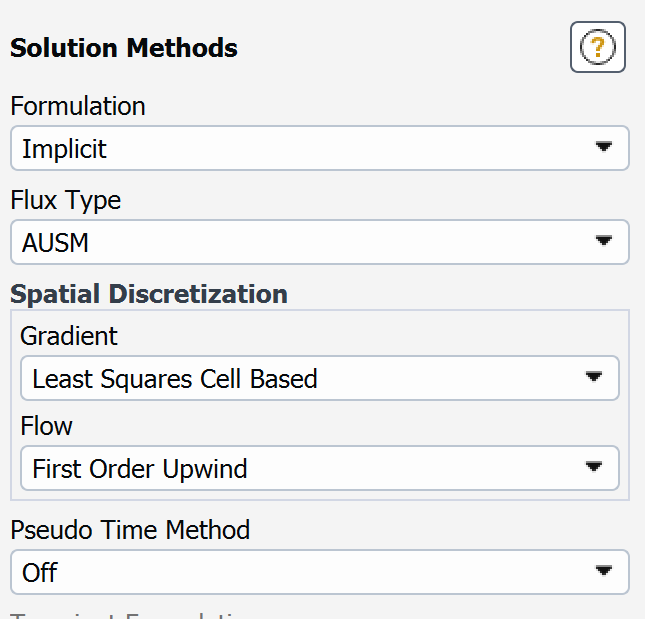Click the First Order Upwind field
The width and height of the screenshot is (645, 619).
[140, 468]
